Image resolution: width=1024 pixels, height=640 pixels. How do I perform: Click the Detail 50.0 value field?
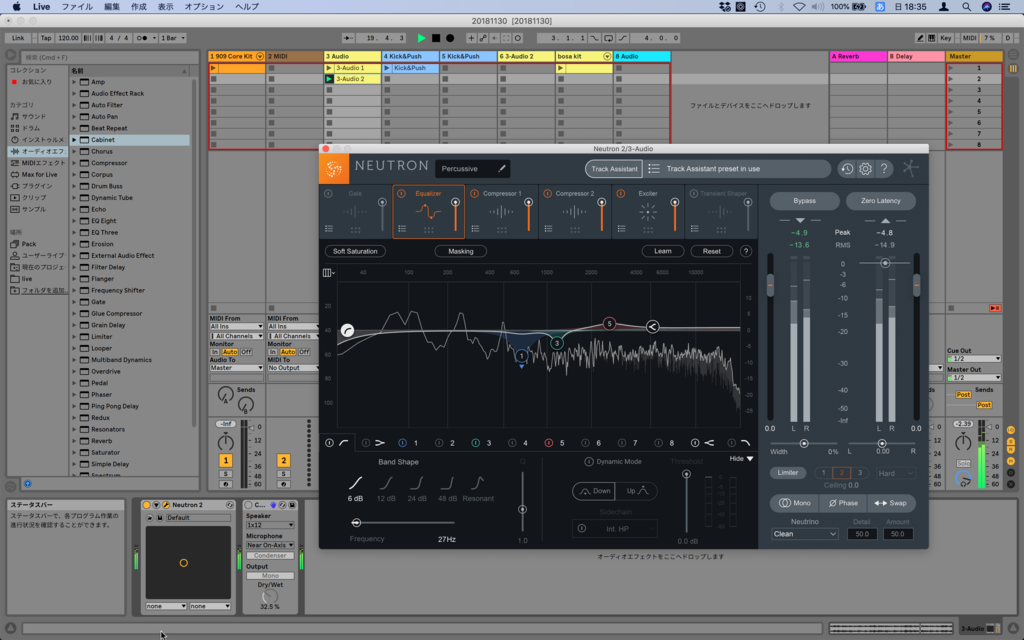pos(862,534)
